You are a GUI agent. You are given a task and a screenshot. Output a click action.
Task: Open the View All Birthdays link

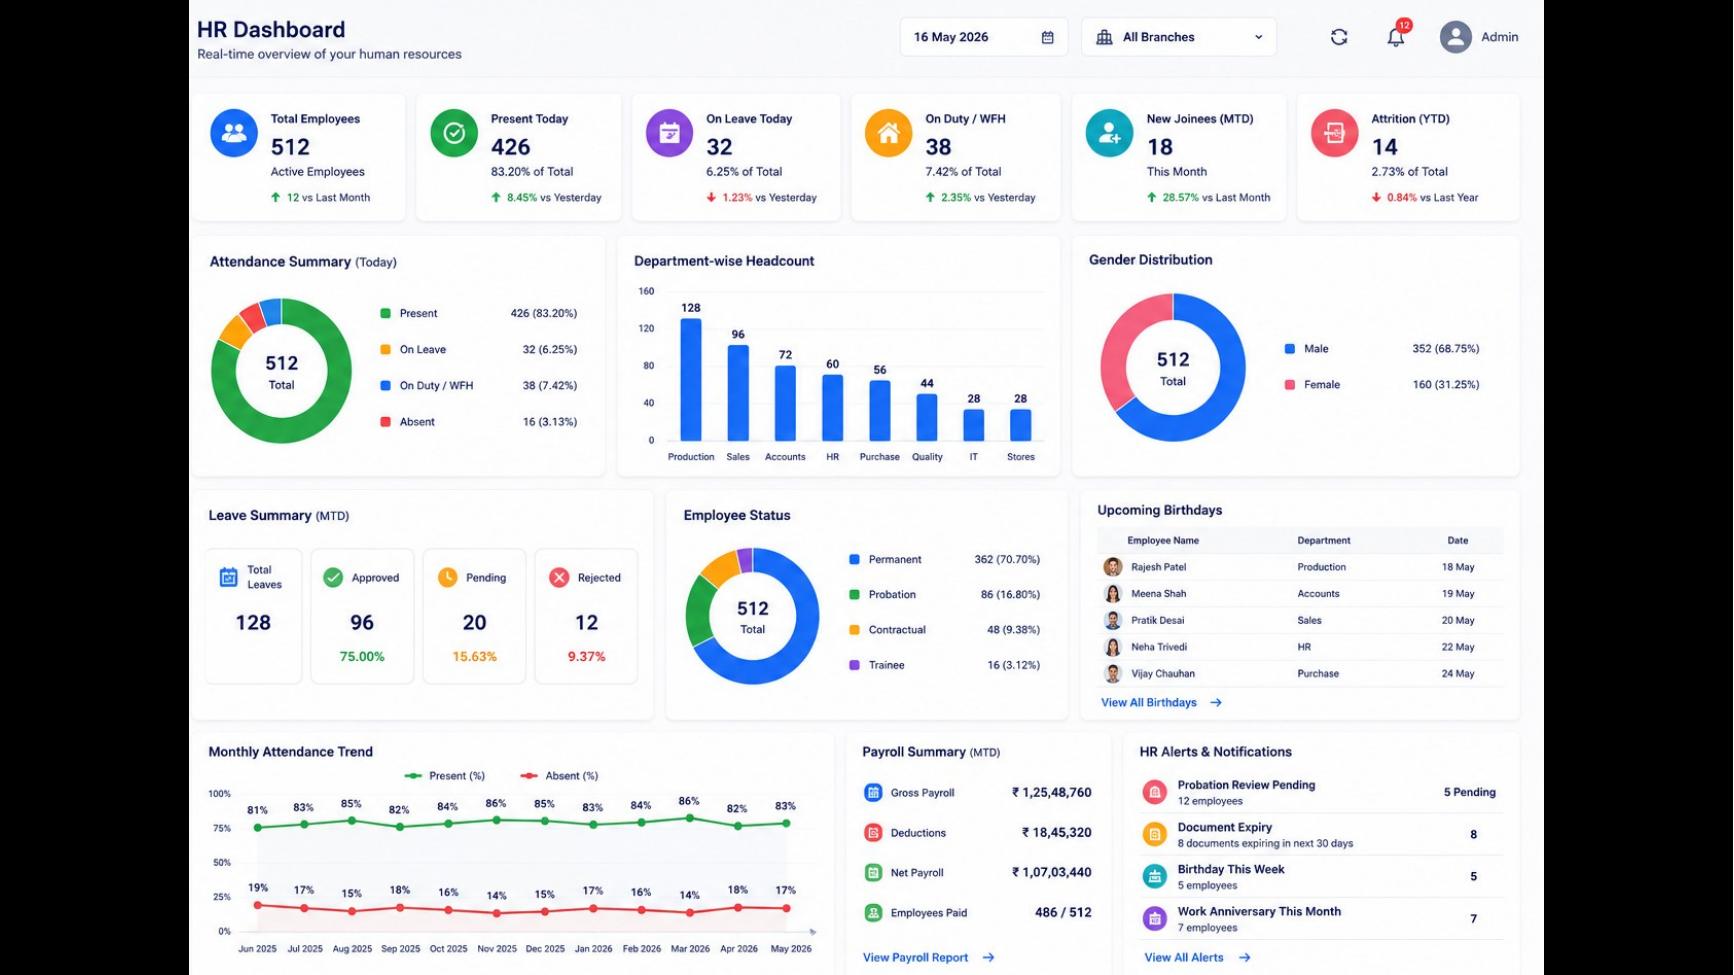pos(1161,702)
